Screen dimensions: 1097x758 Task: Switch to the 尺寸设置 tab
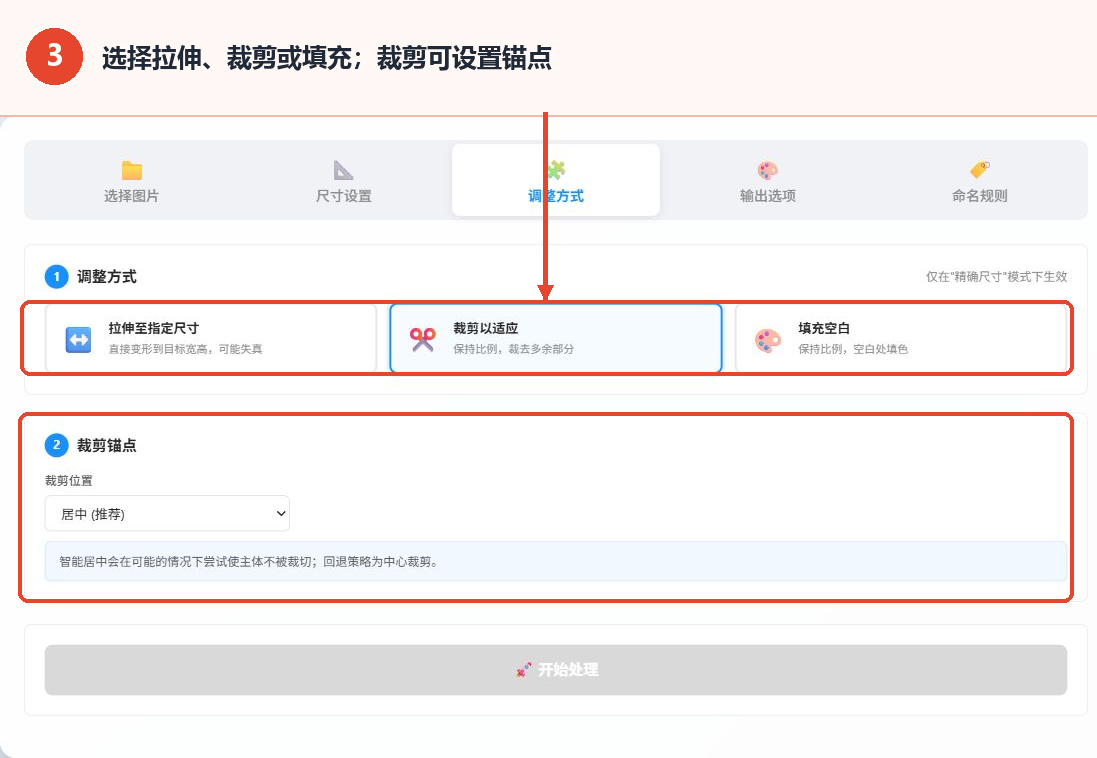pyautogui.click(x=344, y=181)
